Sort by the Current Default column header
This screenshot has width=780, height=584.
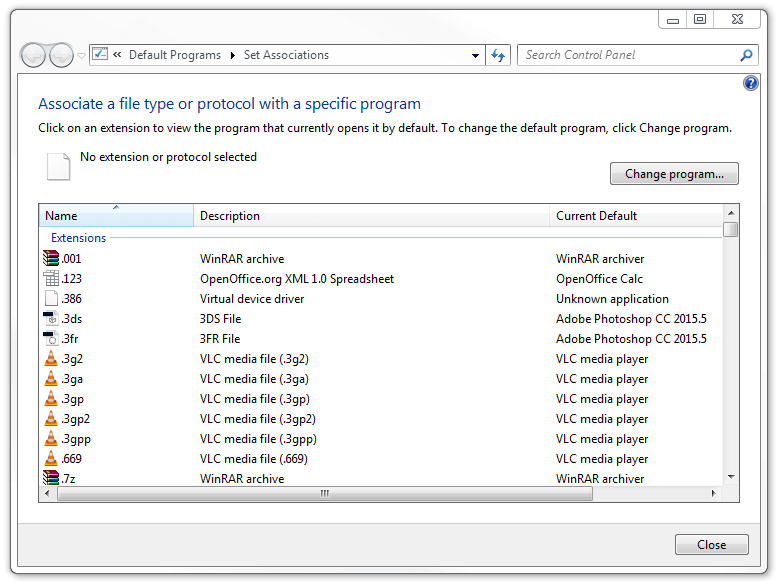(636, 215)
